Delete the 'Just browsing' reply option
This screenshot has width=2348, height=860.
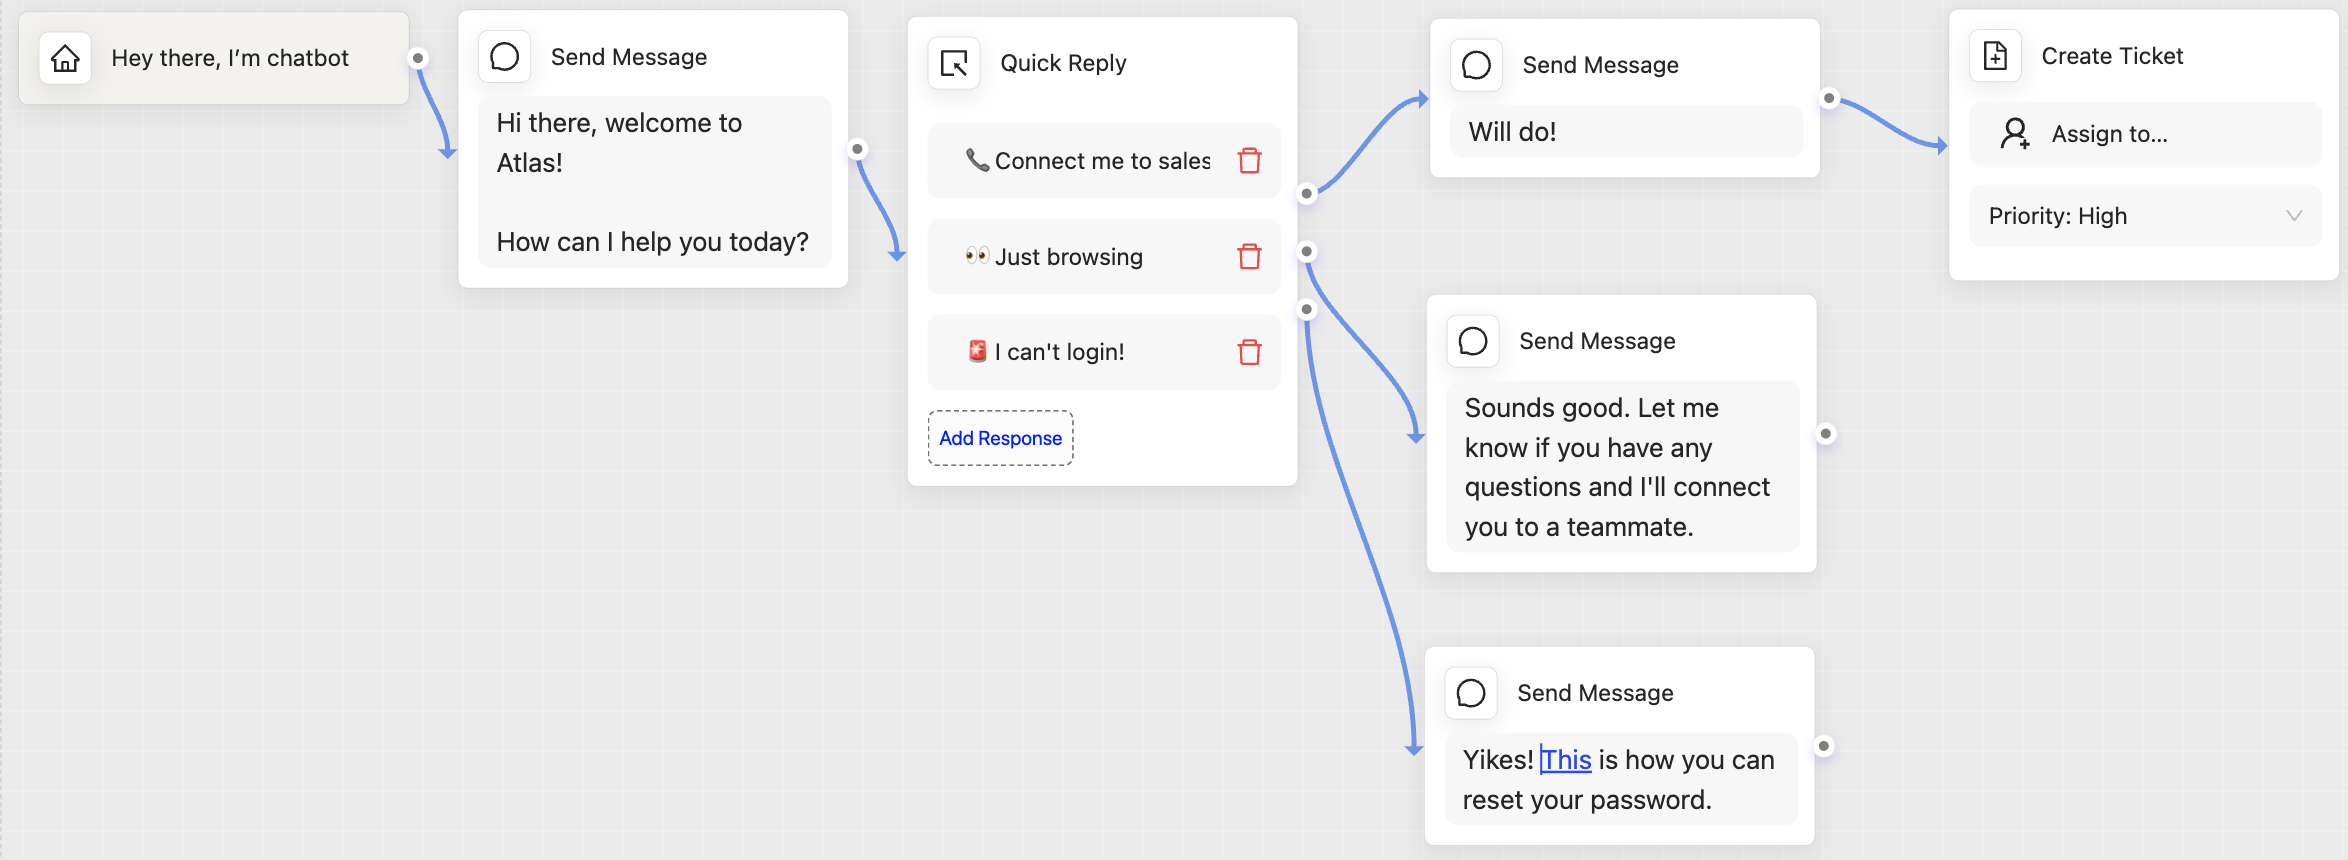point(1249,256)
